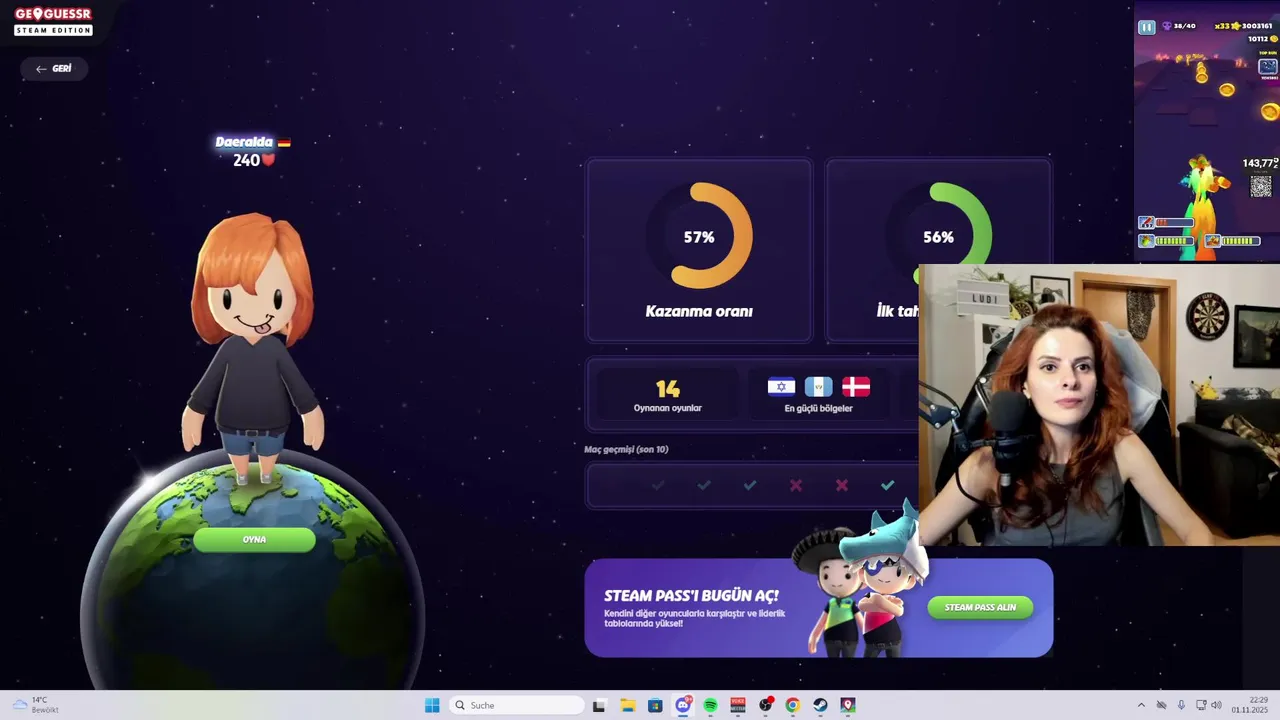
Task: Click the German flag next to Daeralda
Action: click(284, 143)
